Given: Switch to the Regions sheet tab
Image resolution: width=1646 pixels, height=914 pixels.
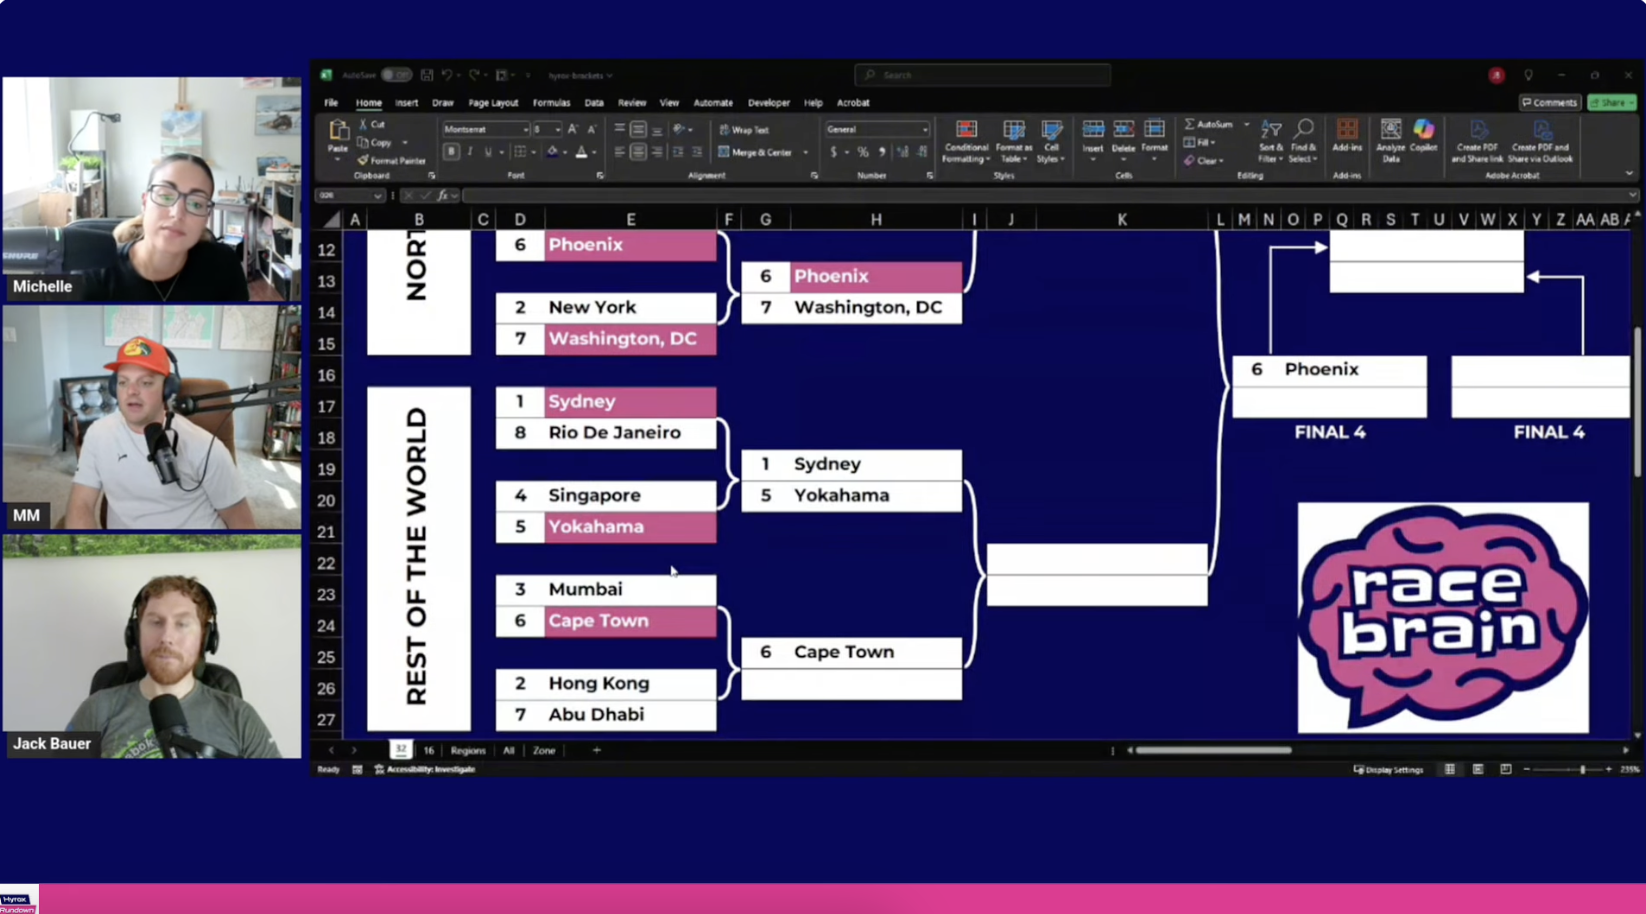Looking at the screenshot, I should coord(468,750).
